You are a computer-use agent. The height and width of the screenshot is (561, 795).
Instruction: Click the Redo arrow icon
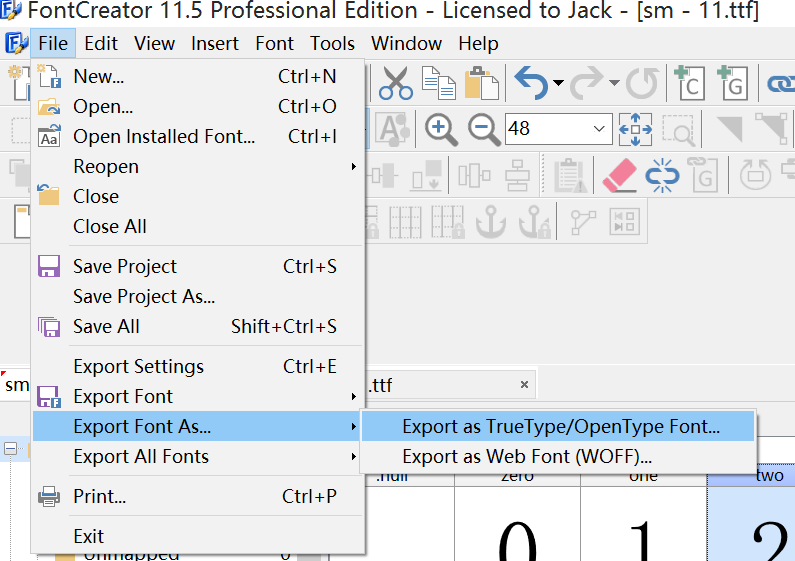[x=587, y=83]
